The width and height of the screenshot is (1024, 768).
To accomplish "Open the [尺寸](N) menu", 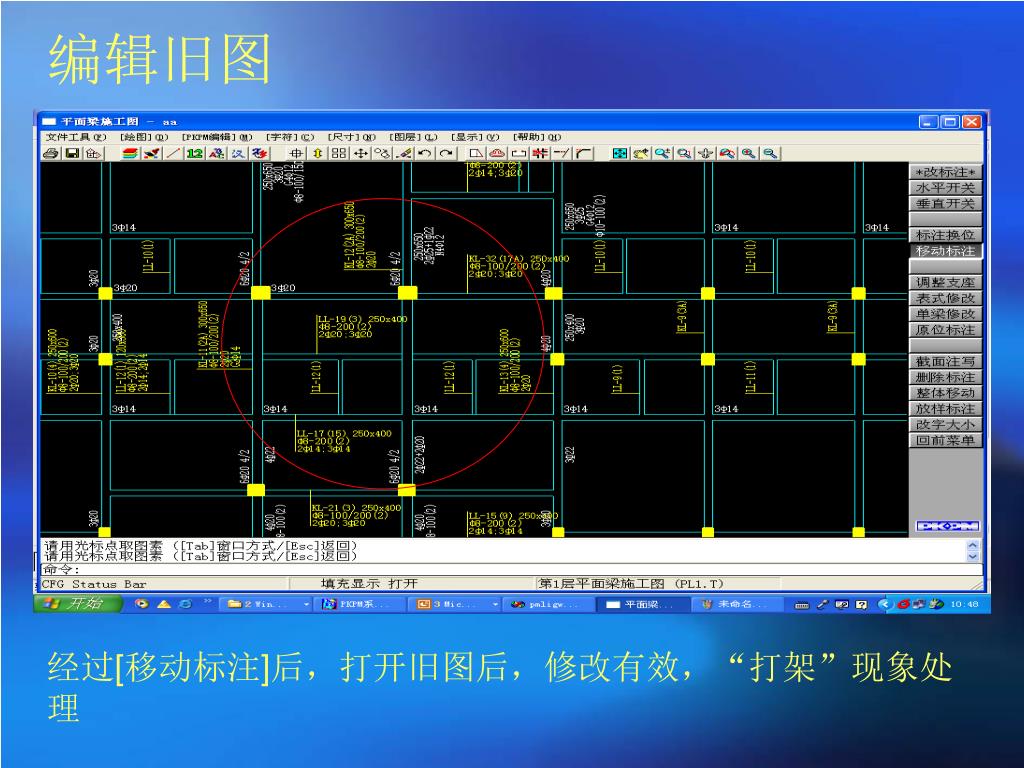I will [351, 137].
